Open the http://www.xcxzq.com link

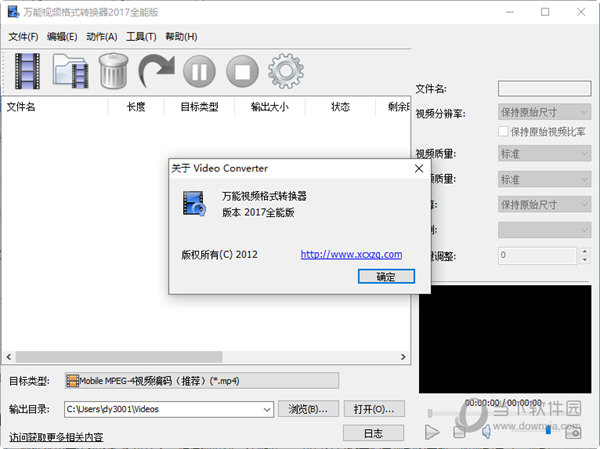coord(351,254)
